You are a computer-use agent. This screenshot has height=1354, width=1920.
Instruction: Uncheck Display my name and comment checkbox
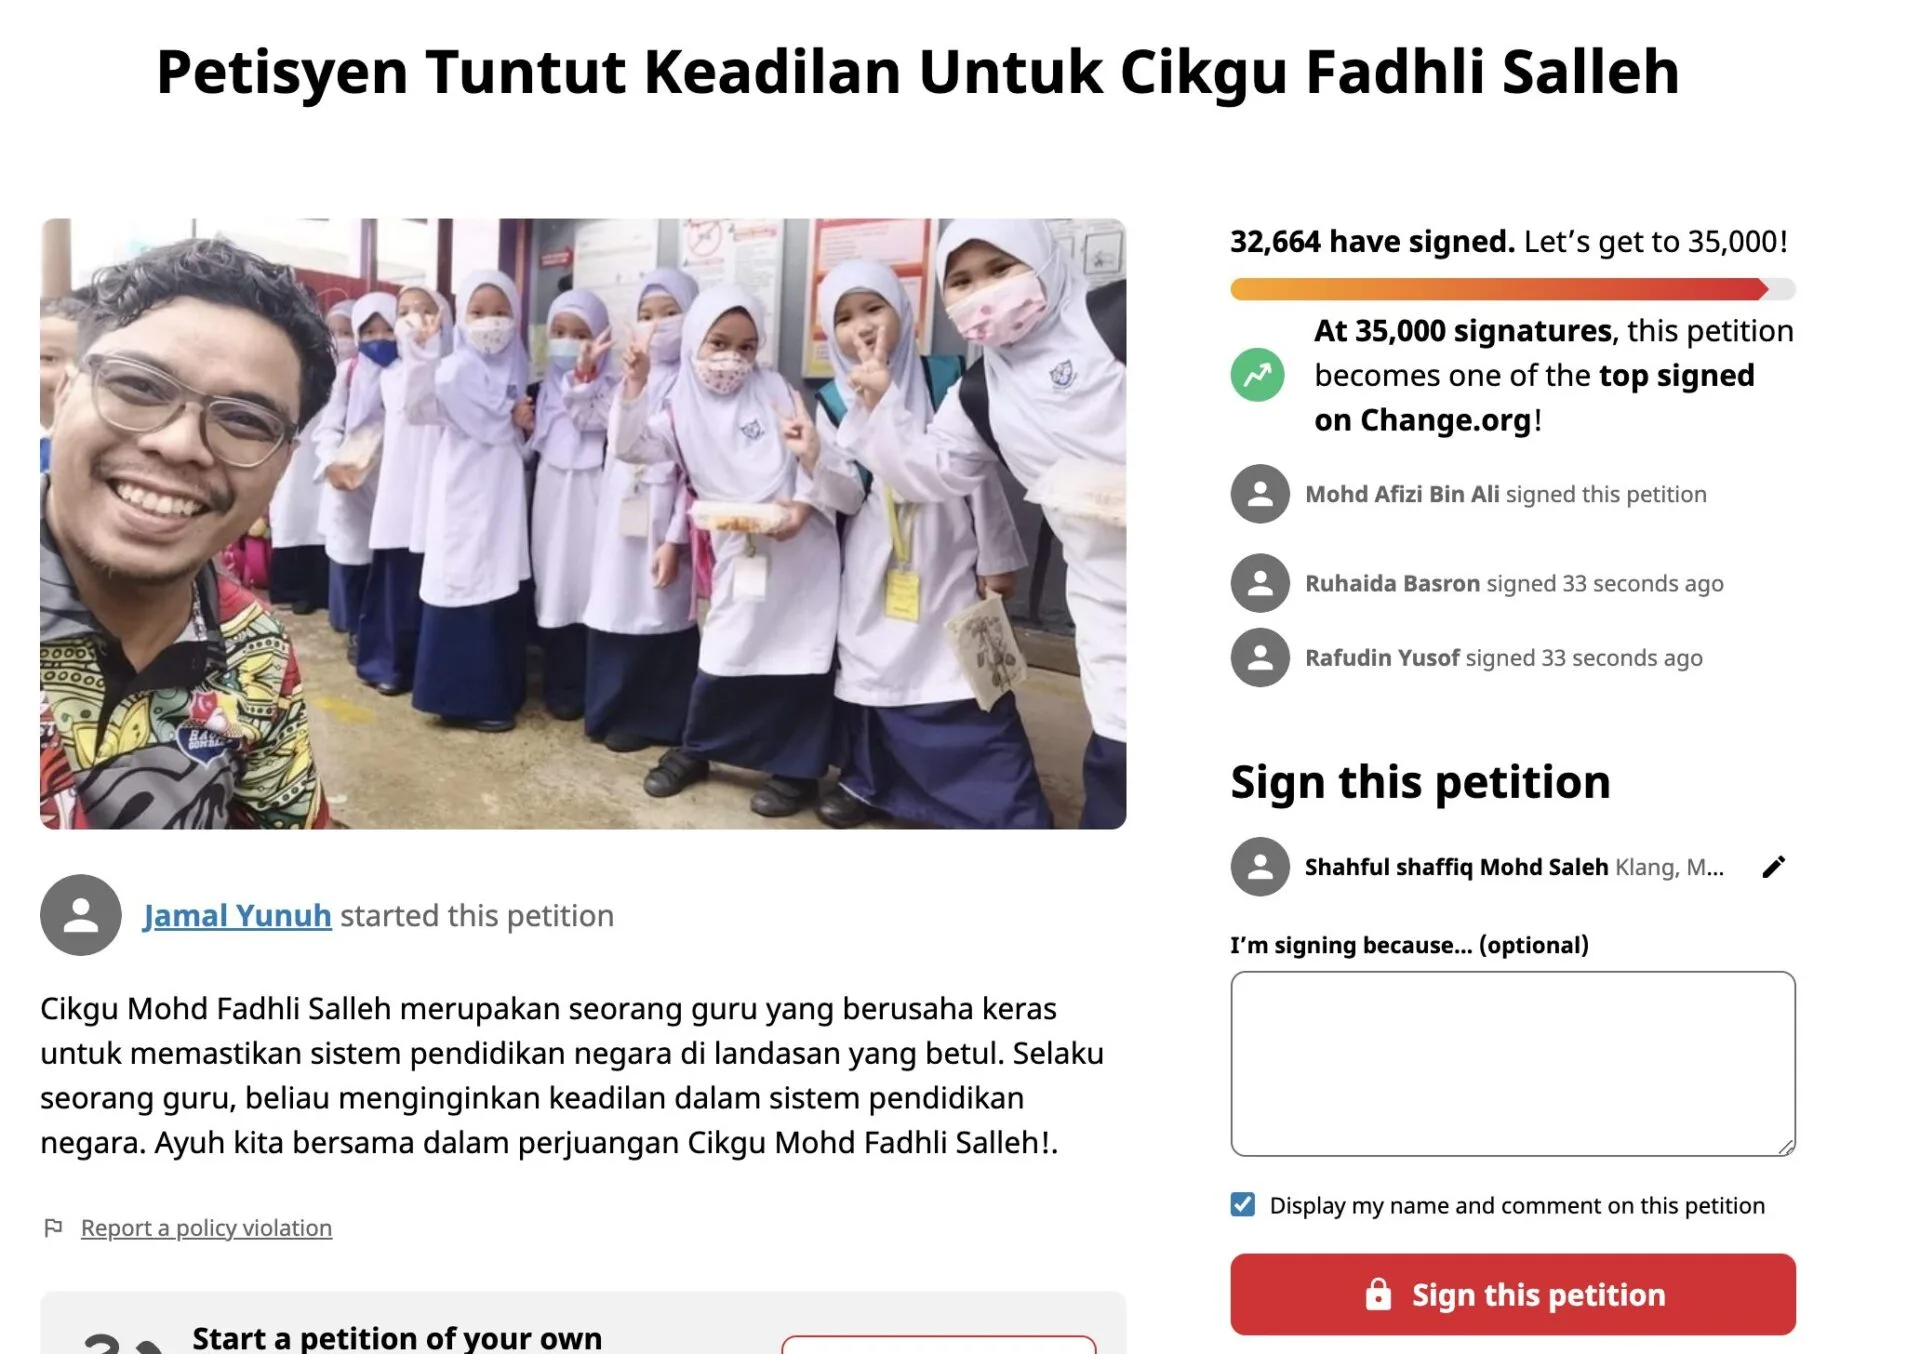coord(1242,1205)
